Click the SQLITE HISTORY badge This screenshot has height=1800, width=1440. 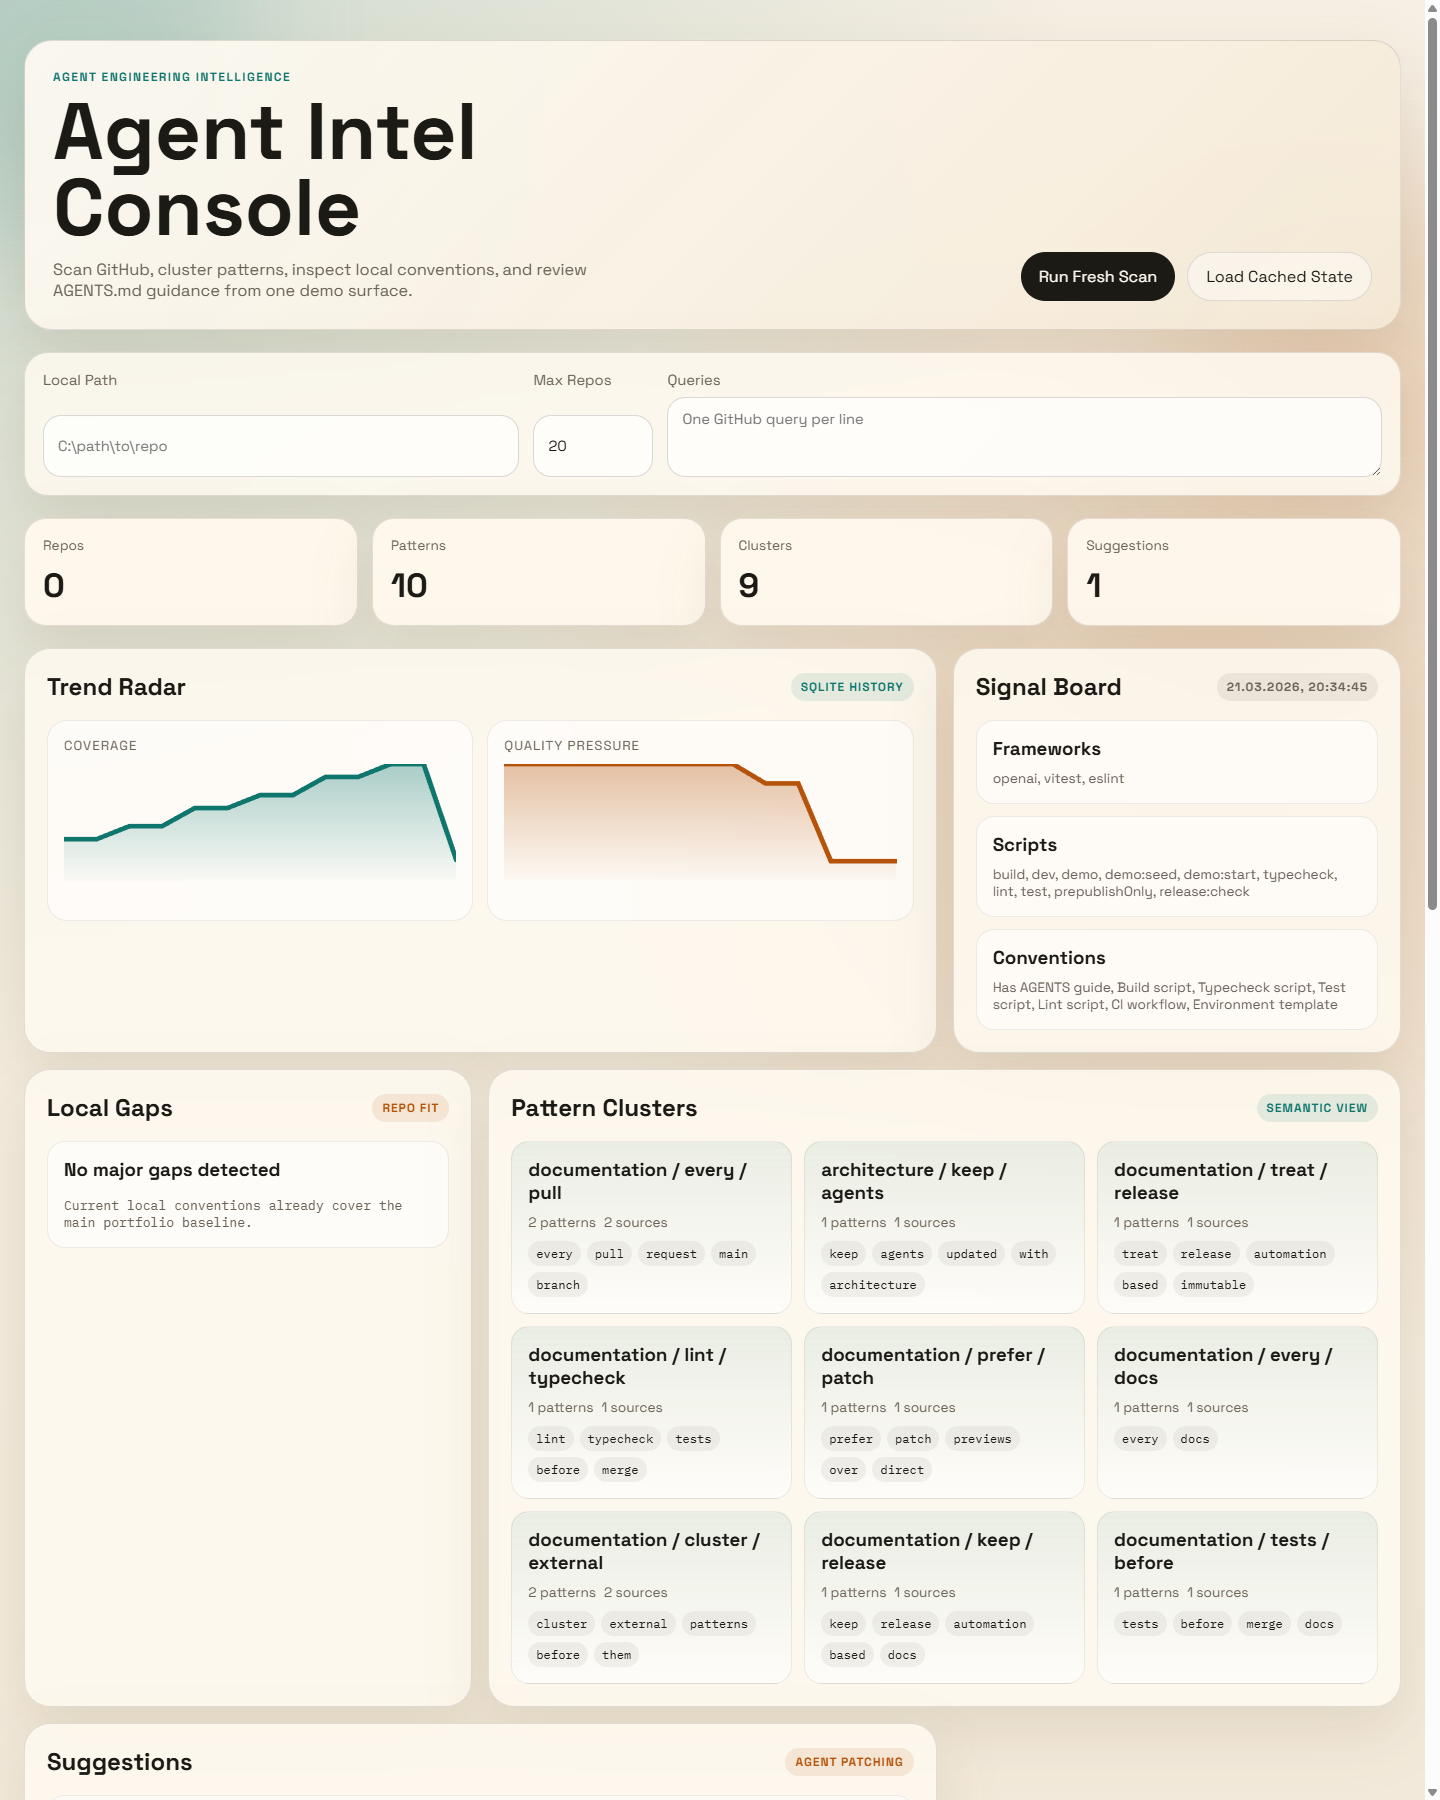[852, 687]
